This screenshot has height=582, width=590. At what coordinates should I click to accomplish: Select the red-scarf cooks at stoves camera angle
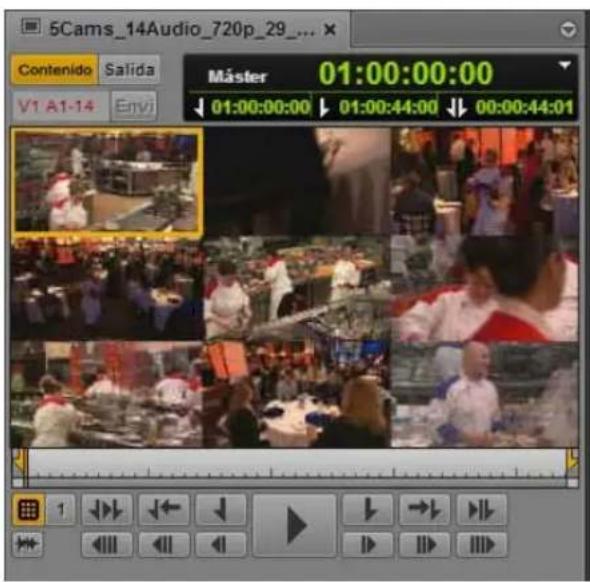click(x=107, y=394)
